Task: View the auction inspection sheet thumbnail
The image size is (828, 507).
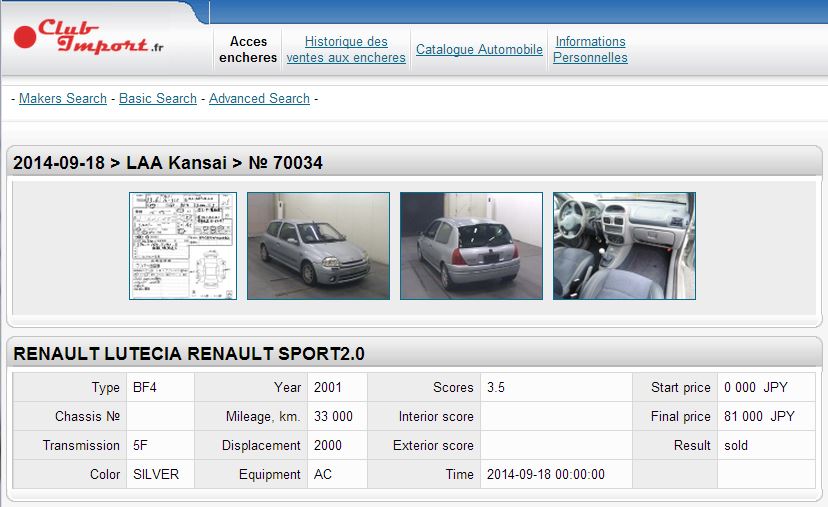Action: click(x=183, y=246)
